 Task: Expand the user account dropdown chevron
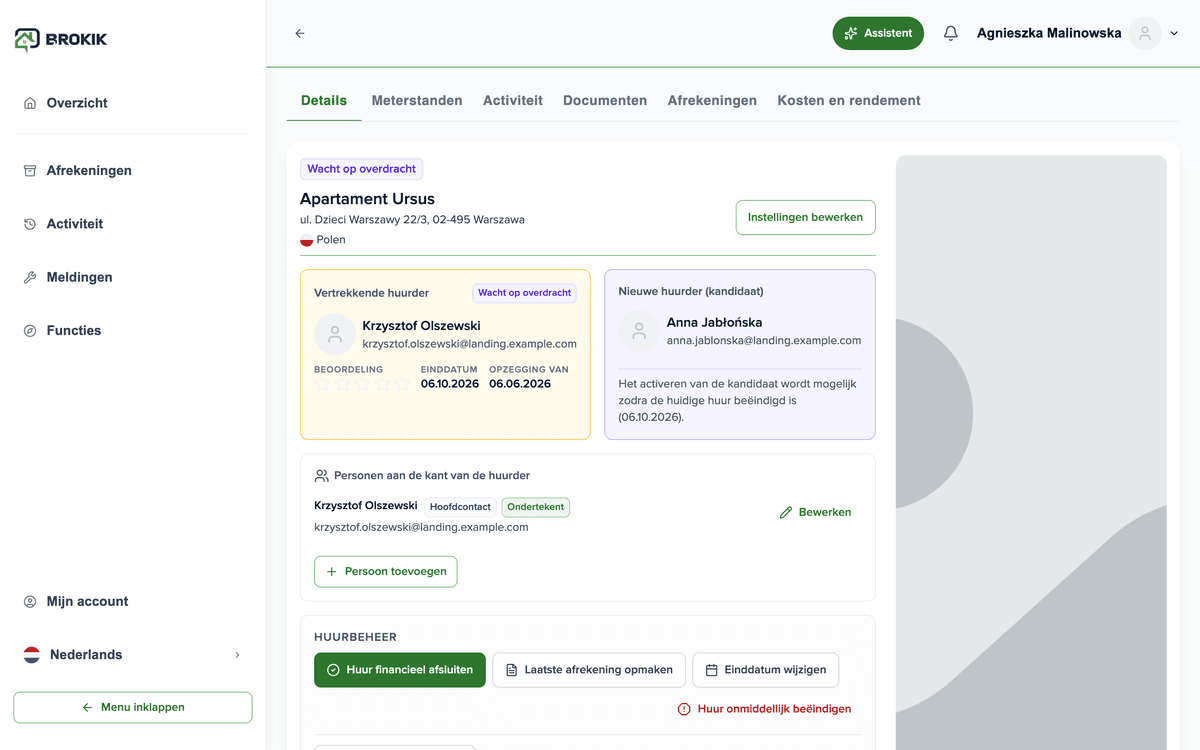[x=1175, y=33]
